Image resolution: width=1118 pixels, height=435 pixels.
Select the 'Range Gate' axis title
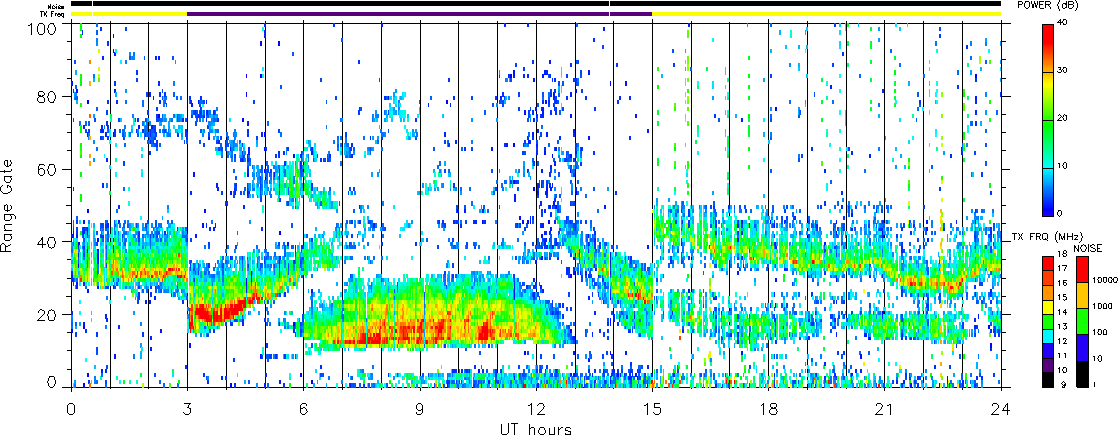[8, 207]
